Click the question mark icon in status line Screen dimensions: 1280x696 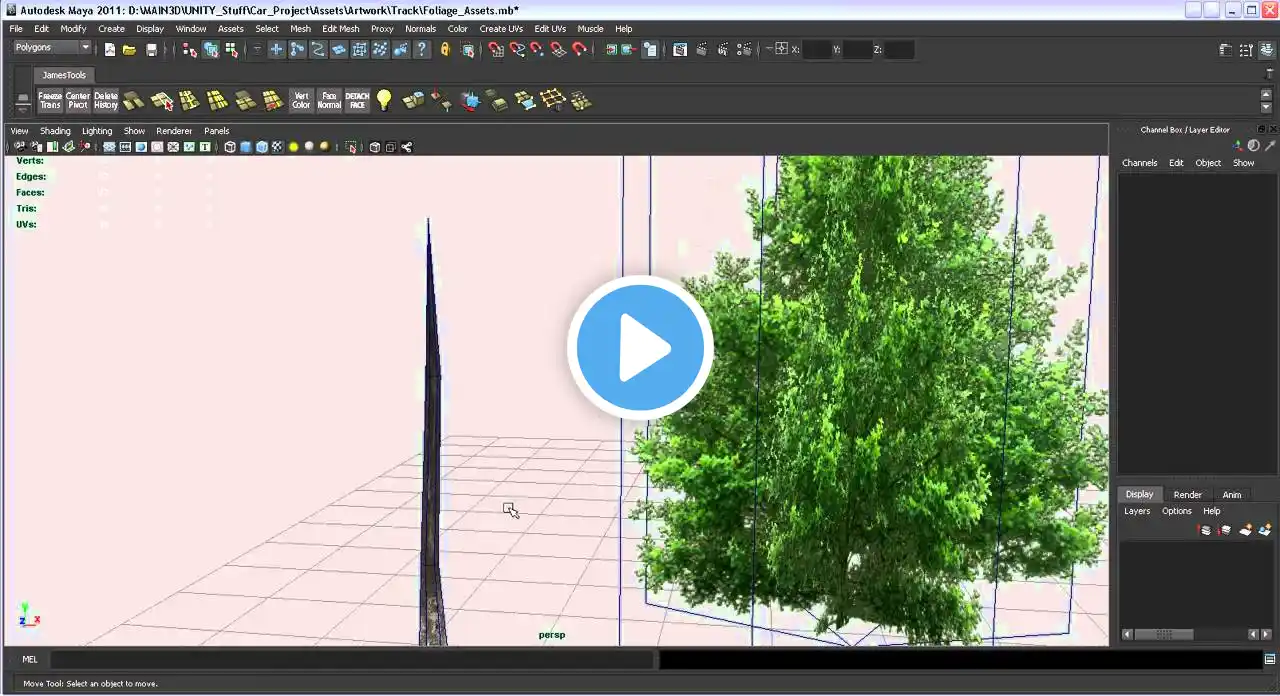click(x=423, y=49)
